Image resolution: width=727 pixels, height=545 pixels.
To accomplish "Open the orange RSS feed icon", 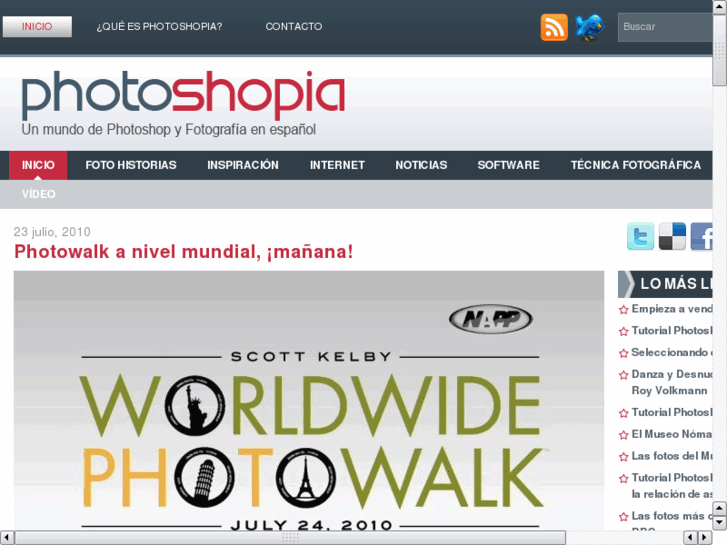I will click(x=554, y=27).
